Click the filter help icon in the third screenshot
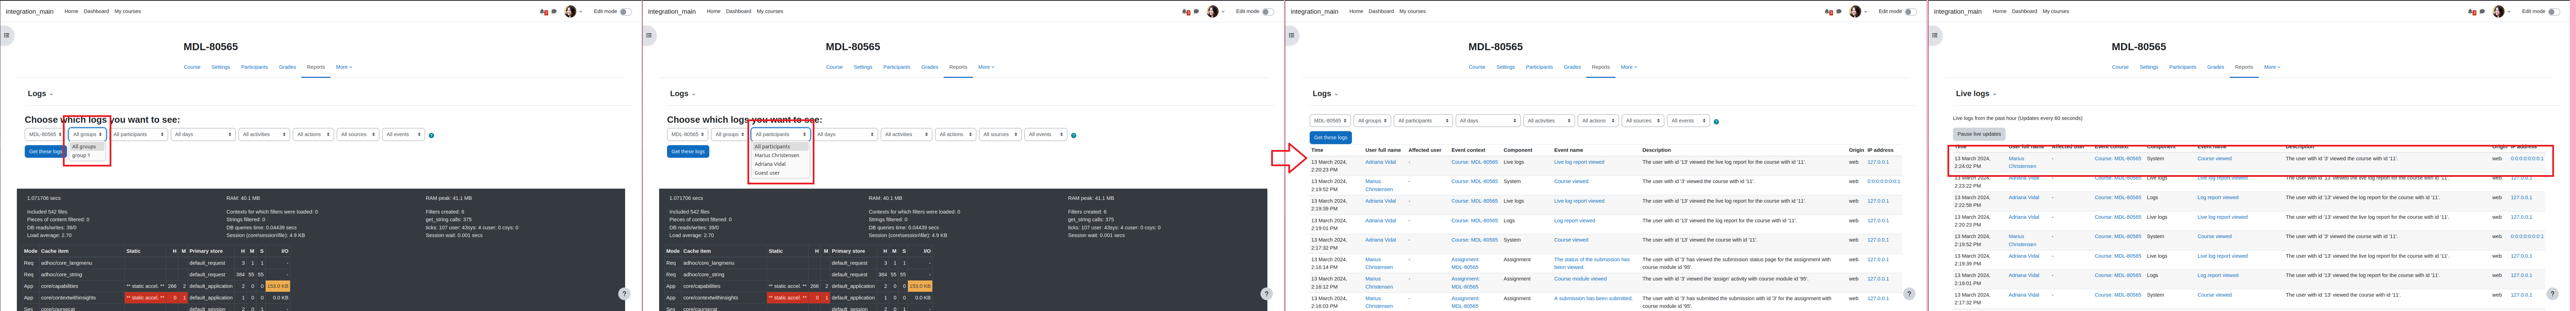Image resolution: width=2576 pixels, height=311 pixels. point(1716,122)
